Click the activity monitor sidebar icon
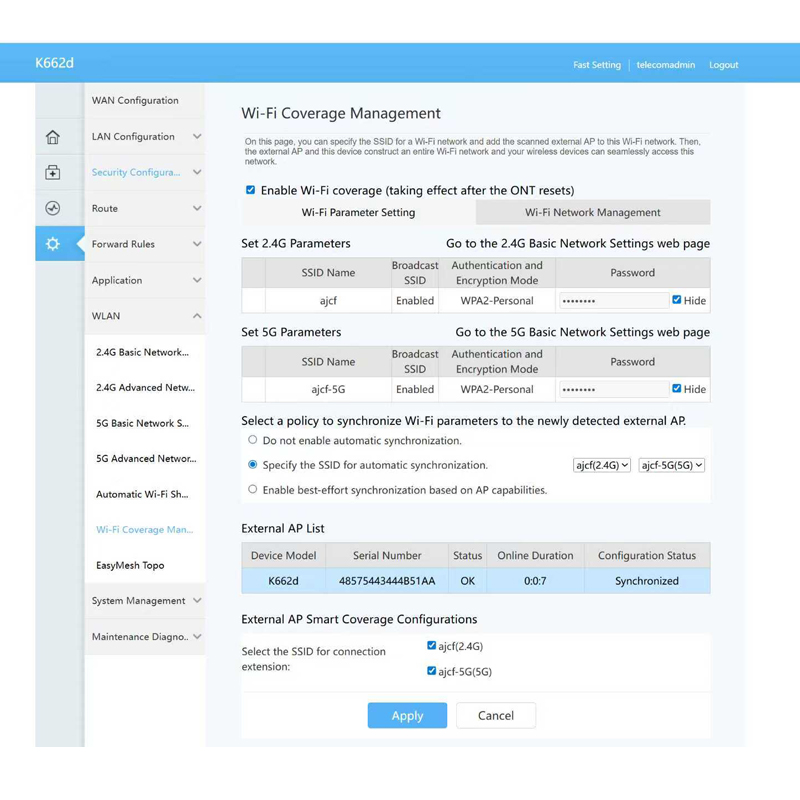Viewport: 800px width, 800px height. 53,208
